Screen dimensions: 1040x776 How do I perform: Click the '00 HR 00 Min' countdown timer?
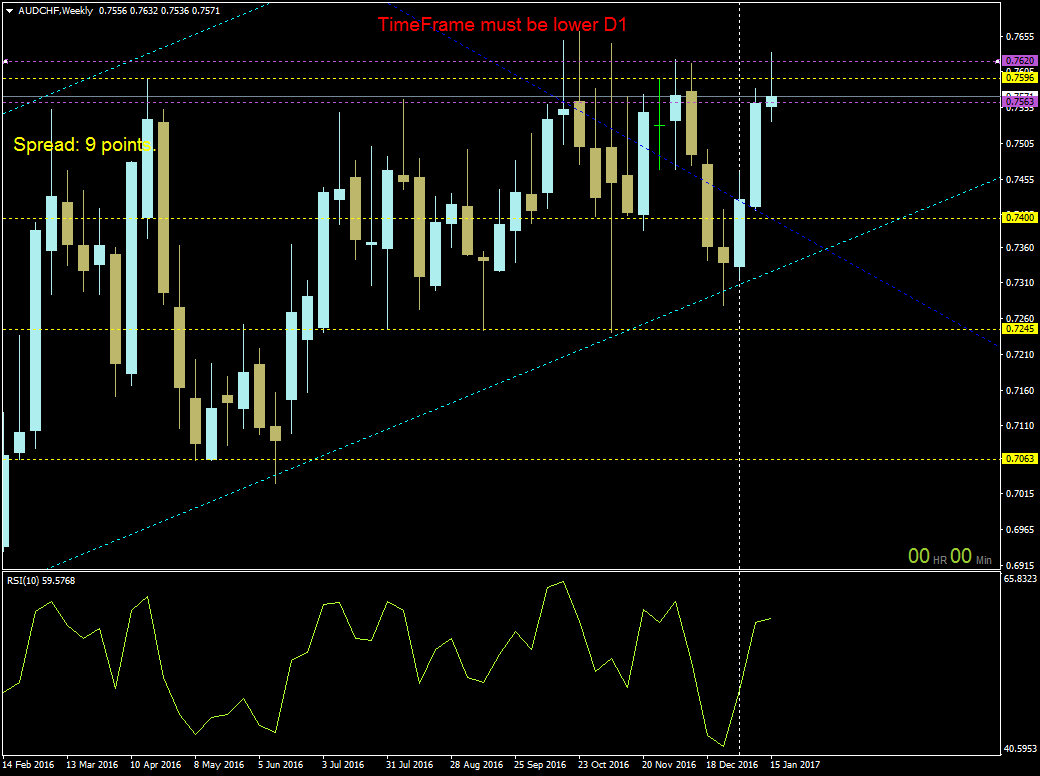tap(950, 556)
